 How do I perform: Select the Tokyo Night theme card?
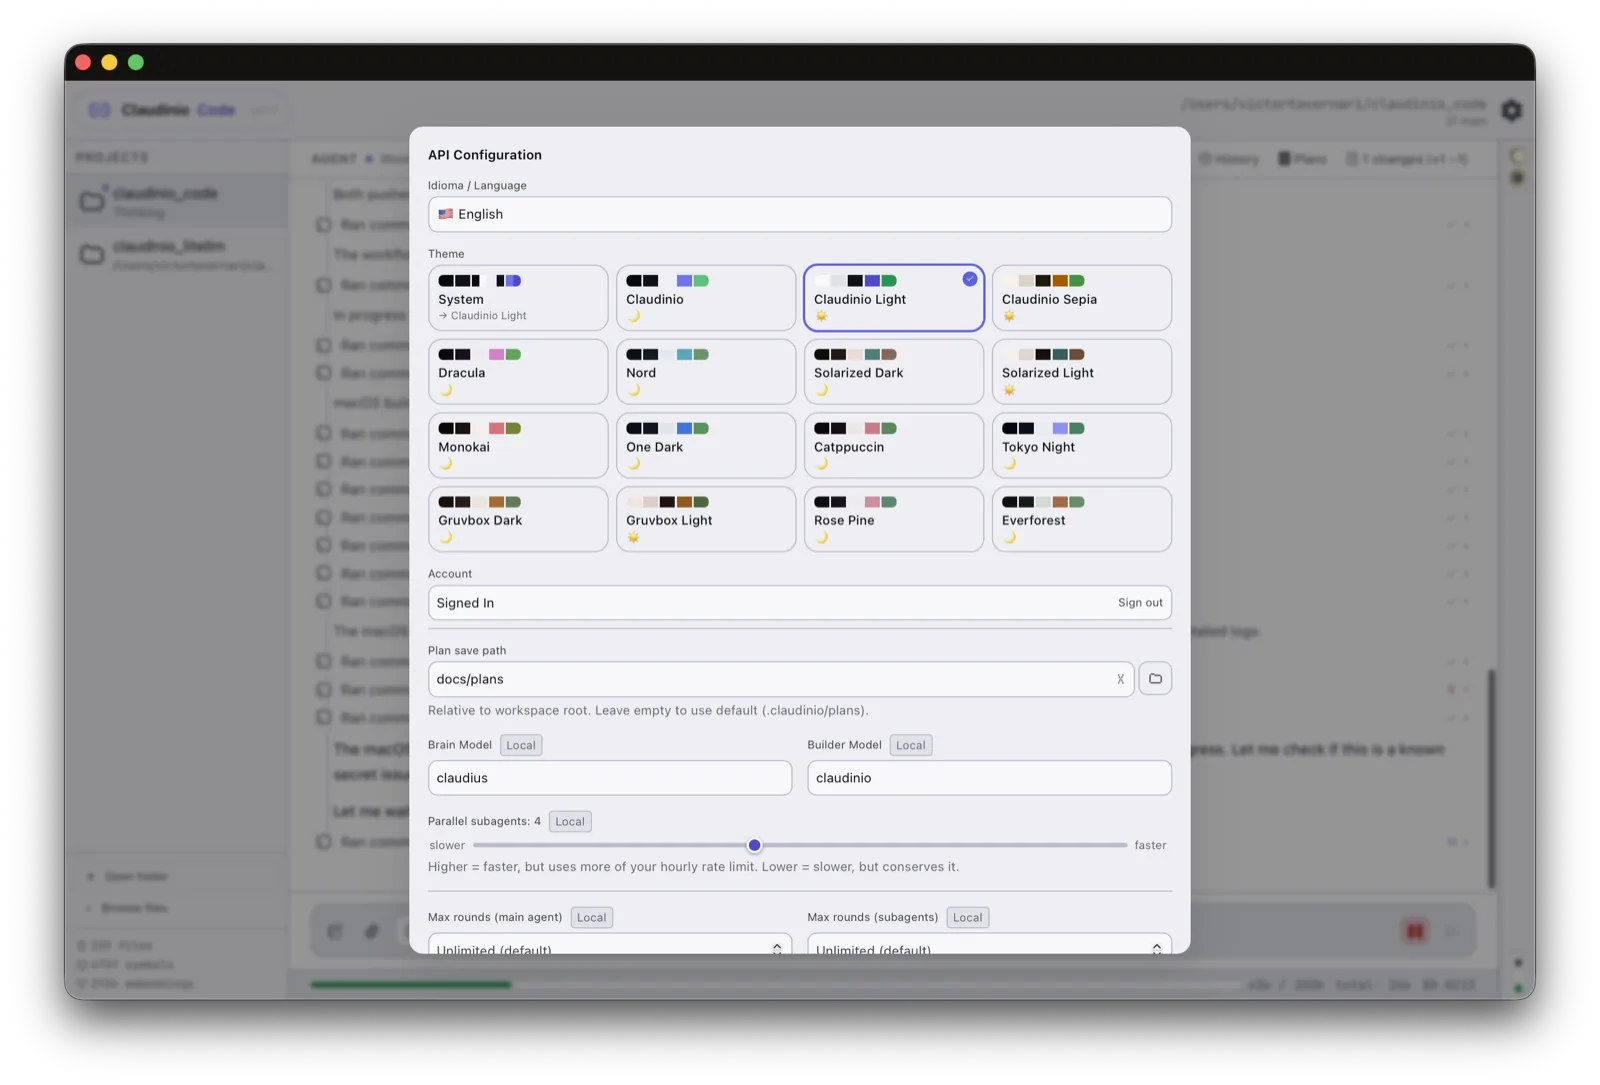1081,446
